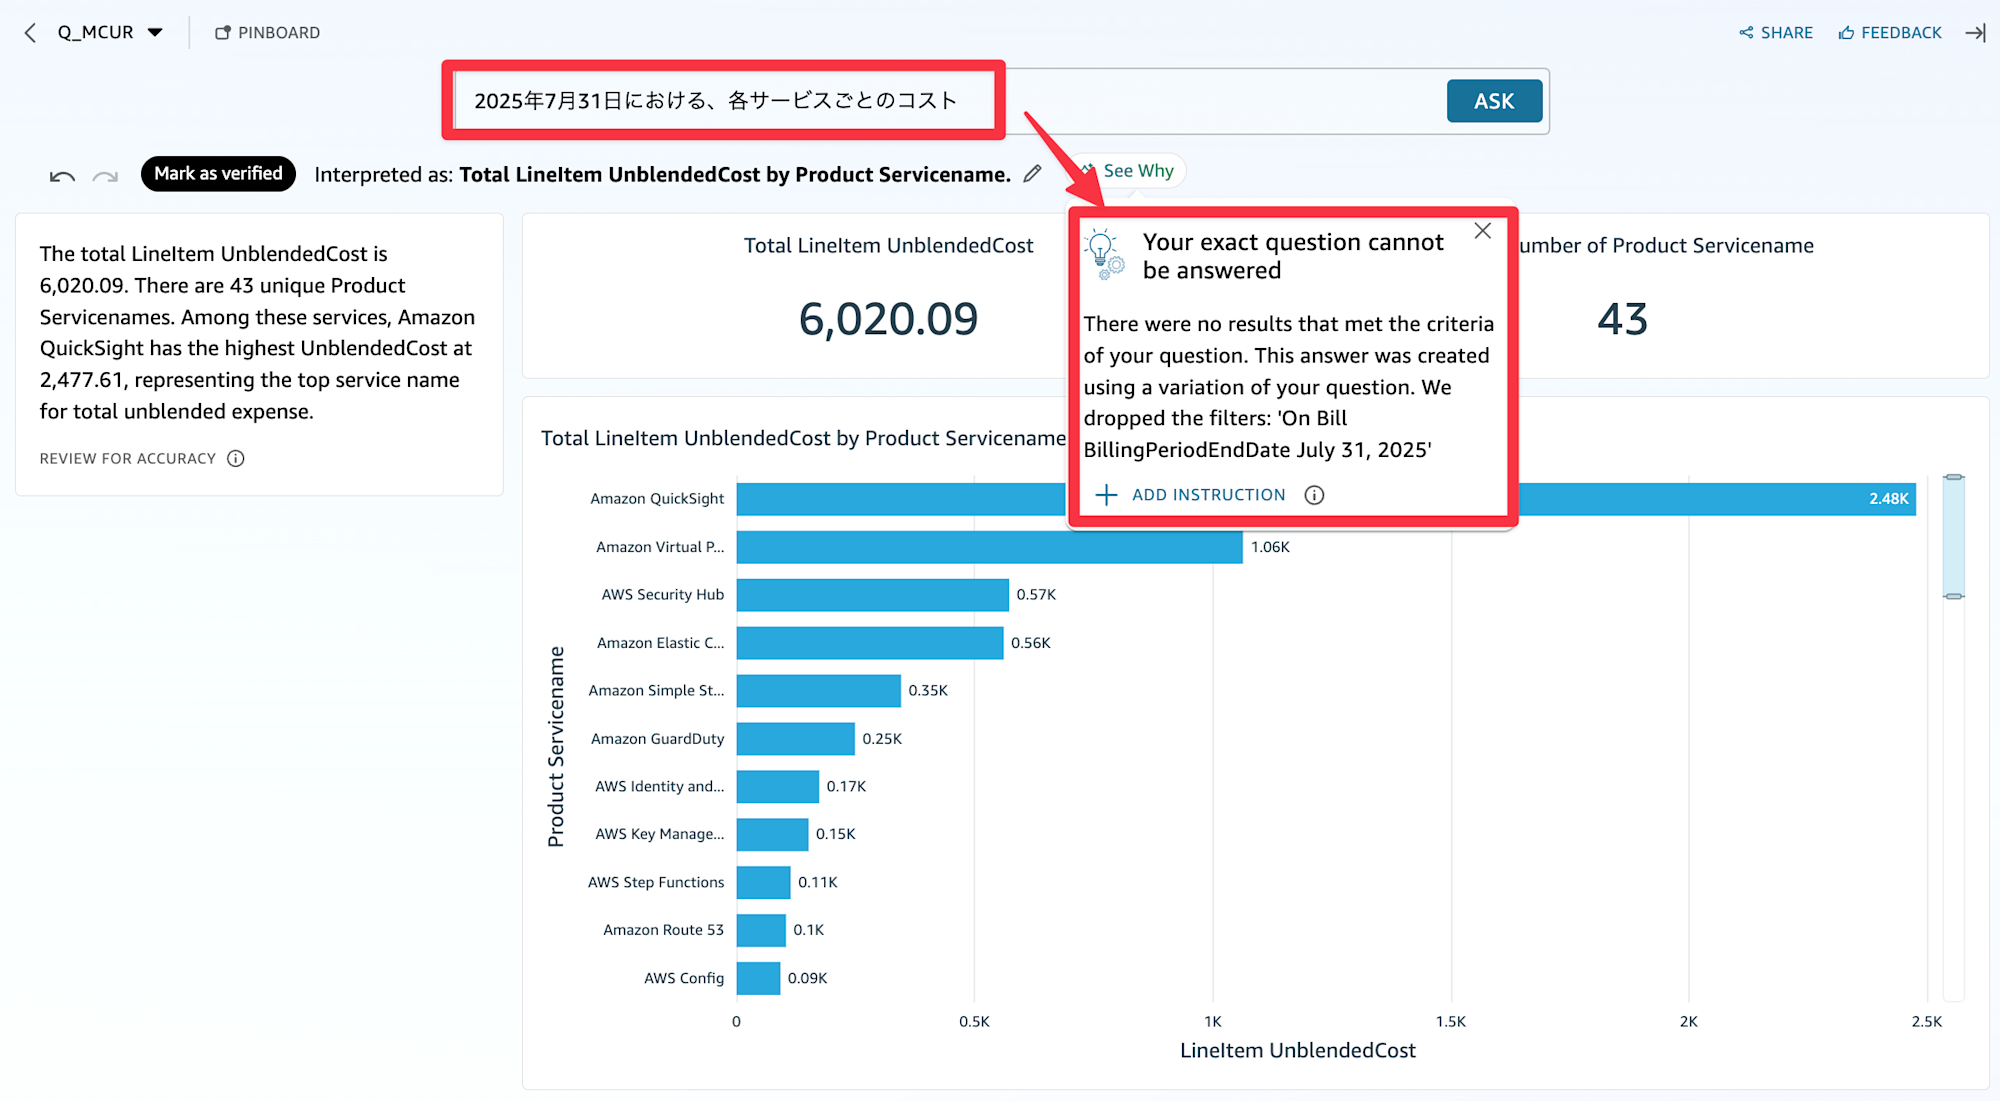This screenshot has height=1101, width=2000.
Task: Undo the last change
Action: [x=62, y=176]
